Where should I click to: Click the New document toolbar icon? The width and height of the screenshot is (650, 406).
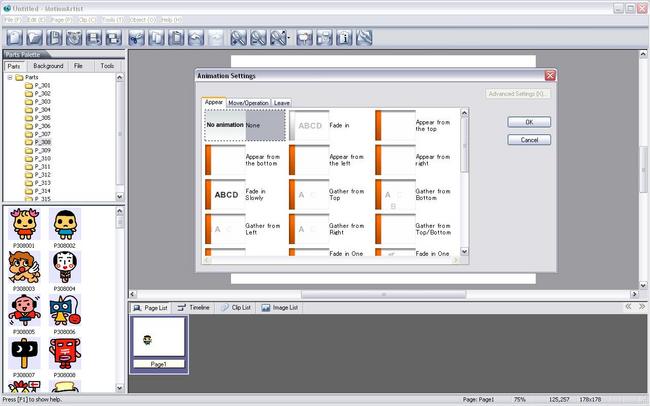[14, 38]
